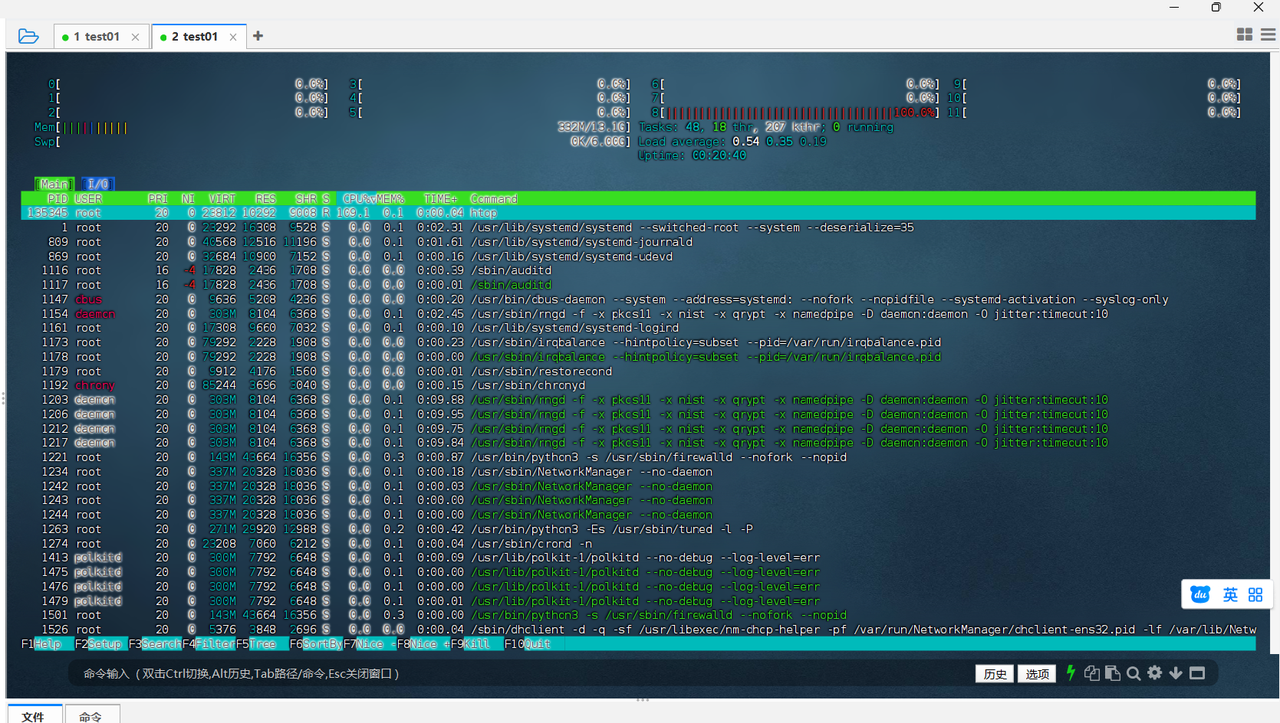Add a new session tab with plus
1280x723 pixels.
[258, 36]
